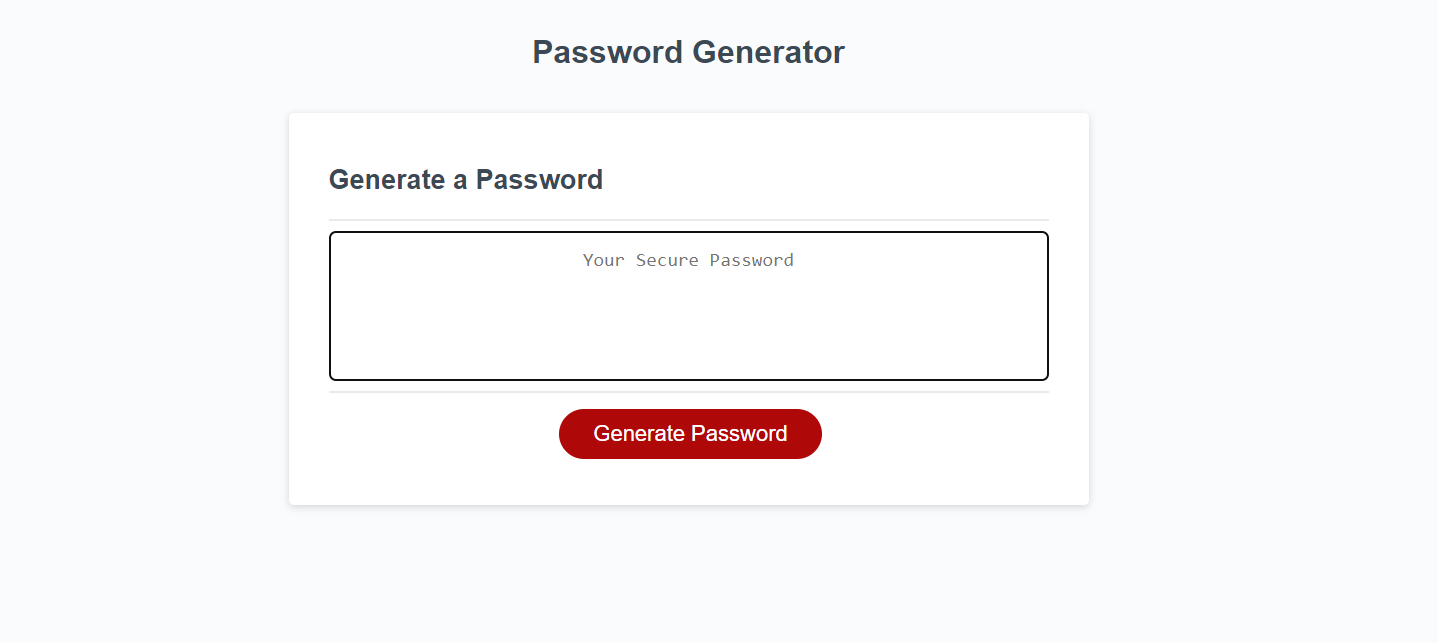
Task: Click below the Generate Password button
Action: [x=689, y=480]
